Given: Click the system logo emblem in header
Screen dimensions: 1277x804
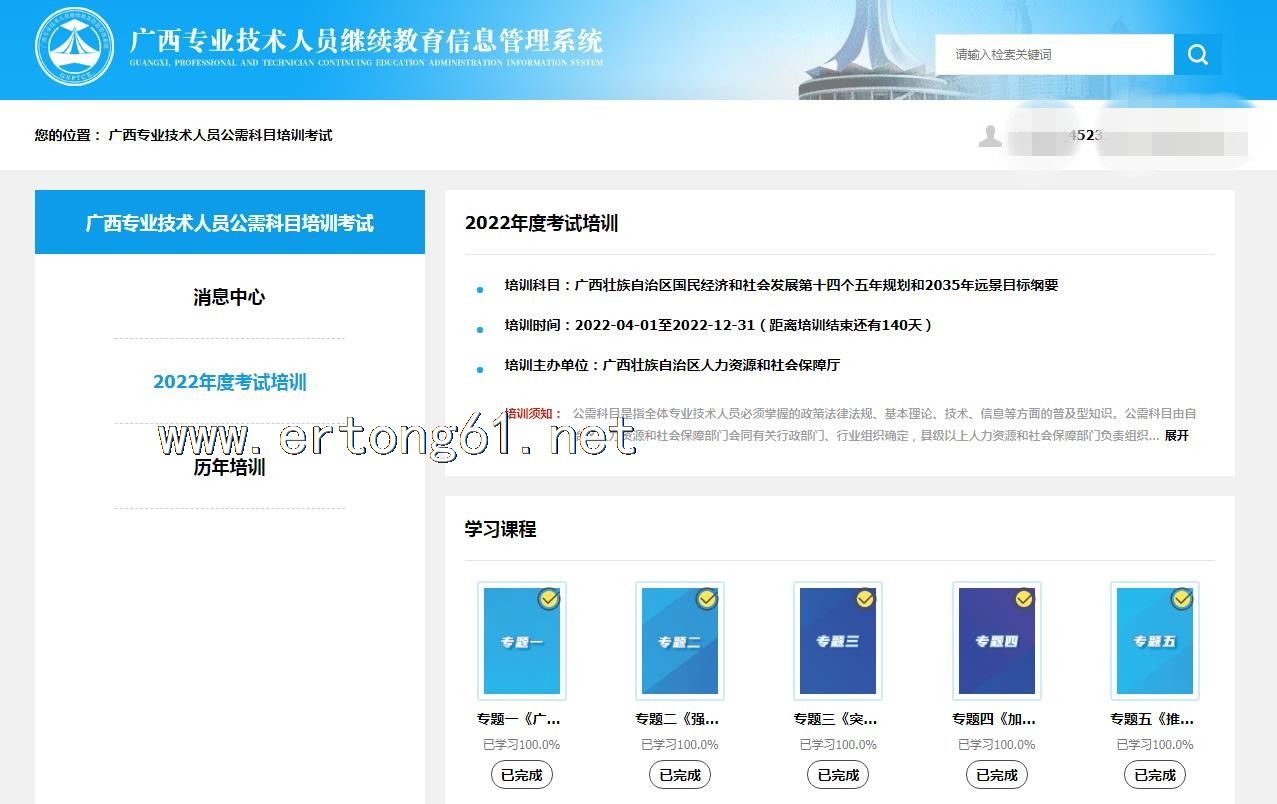Looking at the screenshot, I should [75, 49].
